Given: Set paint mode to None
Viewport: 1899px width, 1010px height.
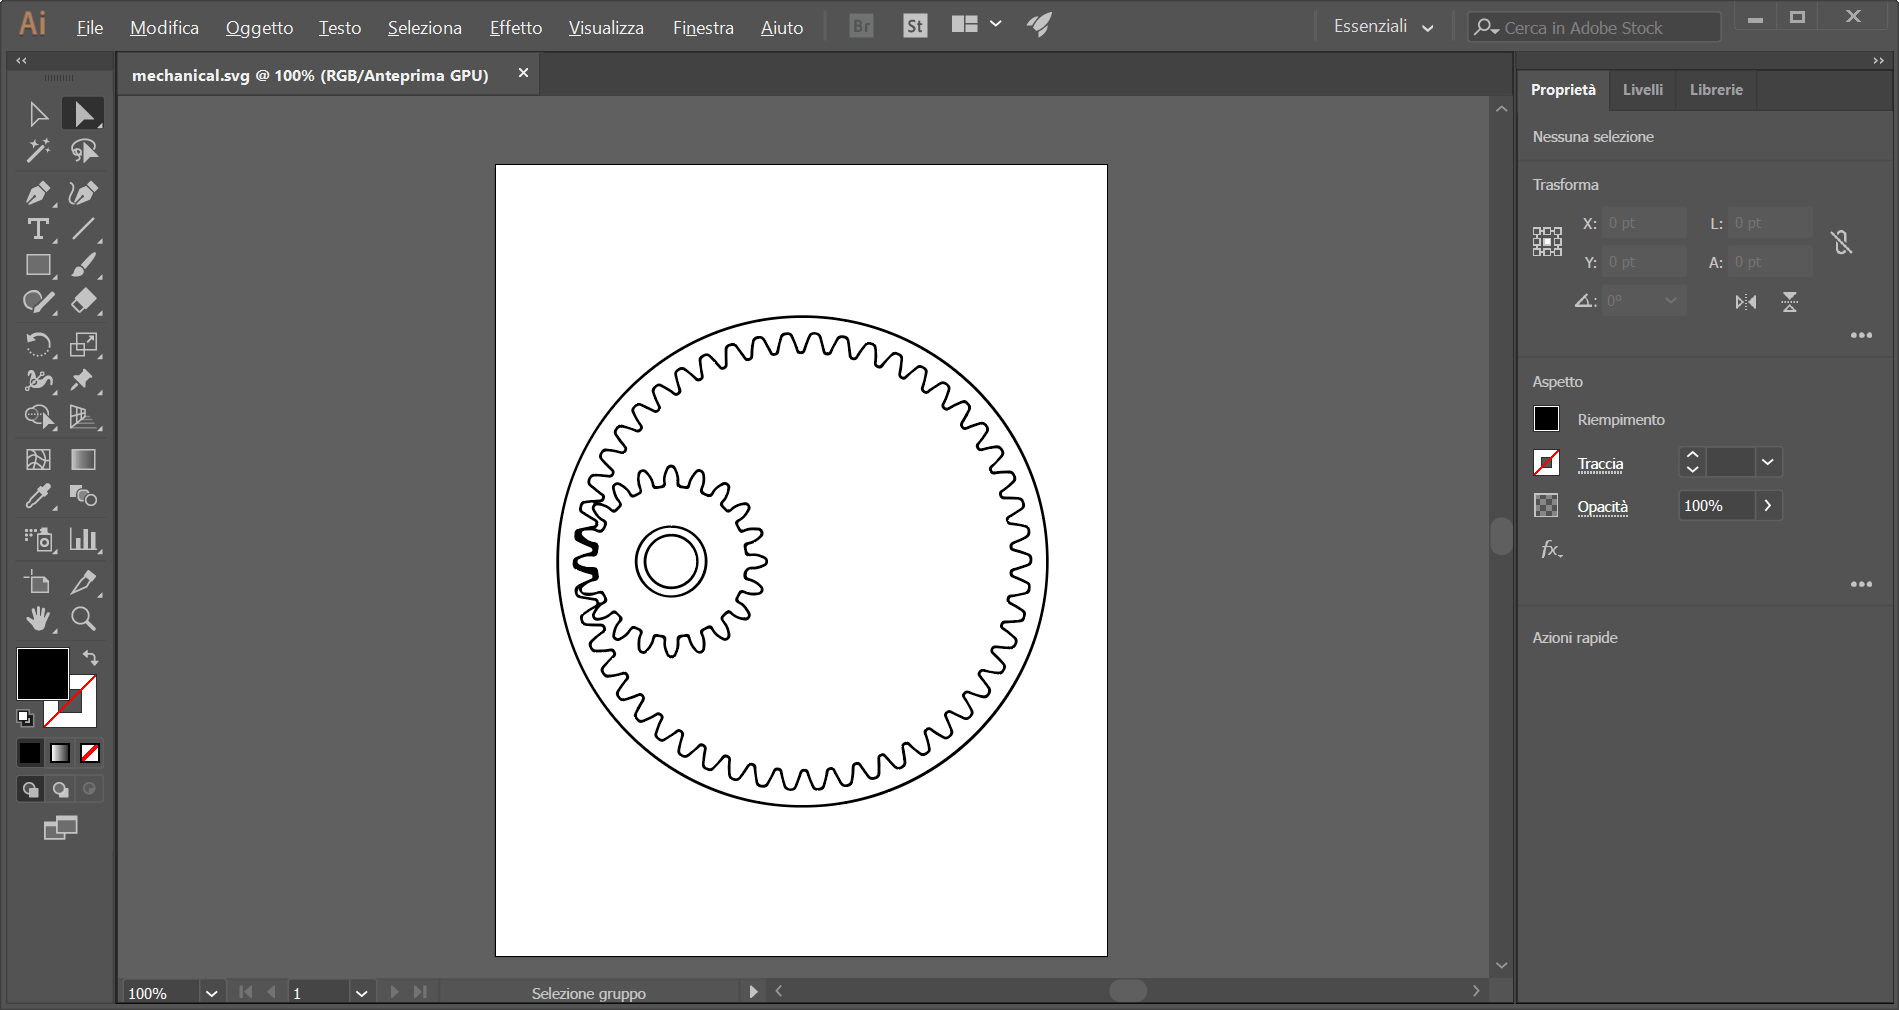Looking at the screenshot, I should point(90,753).
